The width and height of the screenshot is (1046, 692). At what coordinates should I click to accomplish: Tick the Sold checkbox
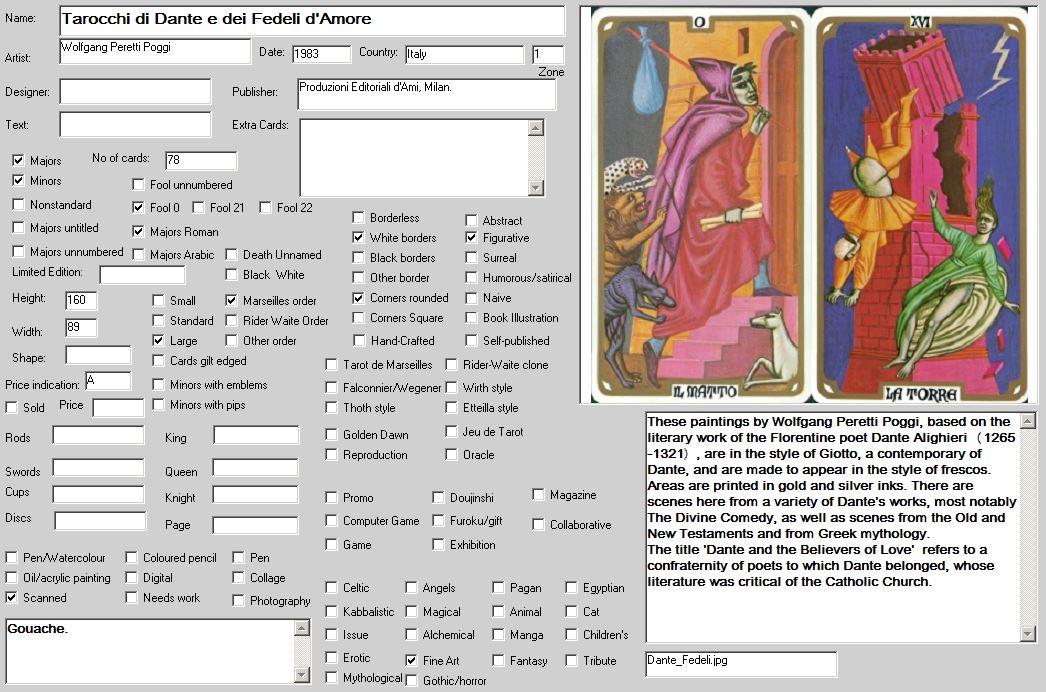tap(11, 407)
